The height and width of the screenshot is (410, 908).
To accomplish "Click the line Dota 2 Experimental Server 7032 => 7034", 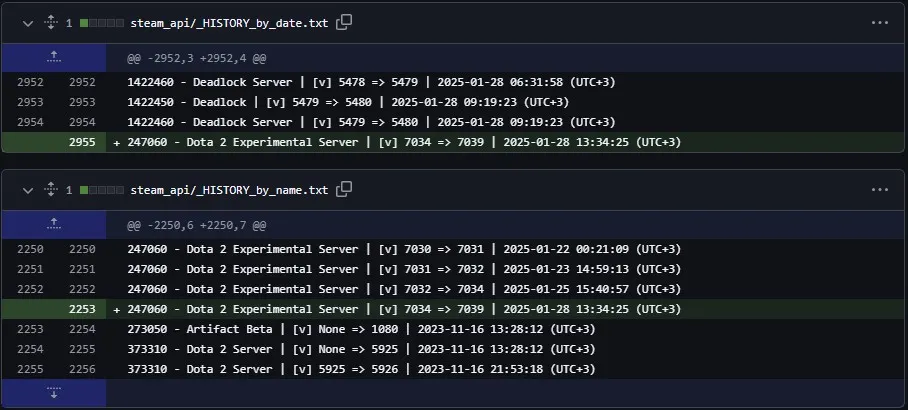I will (x=404, y=289).
